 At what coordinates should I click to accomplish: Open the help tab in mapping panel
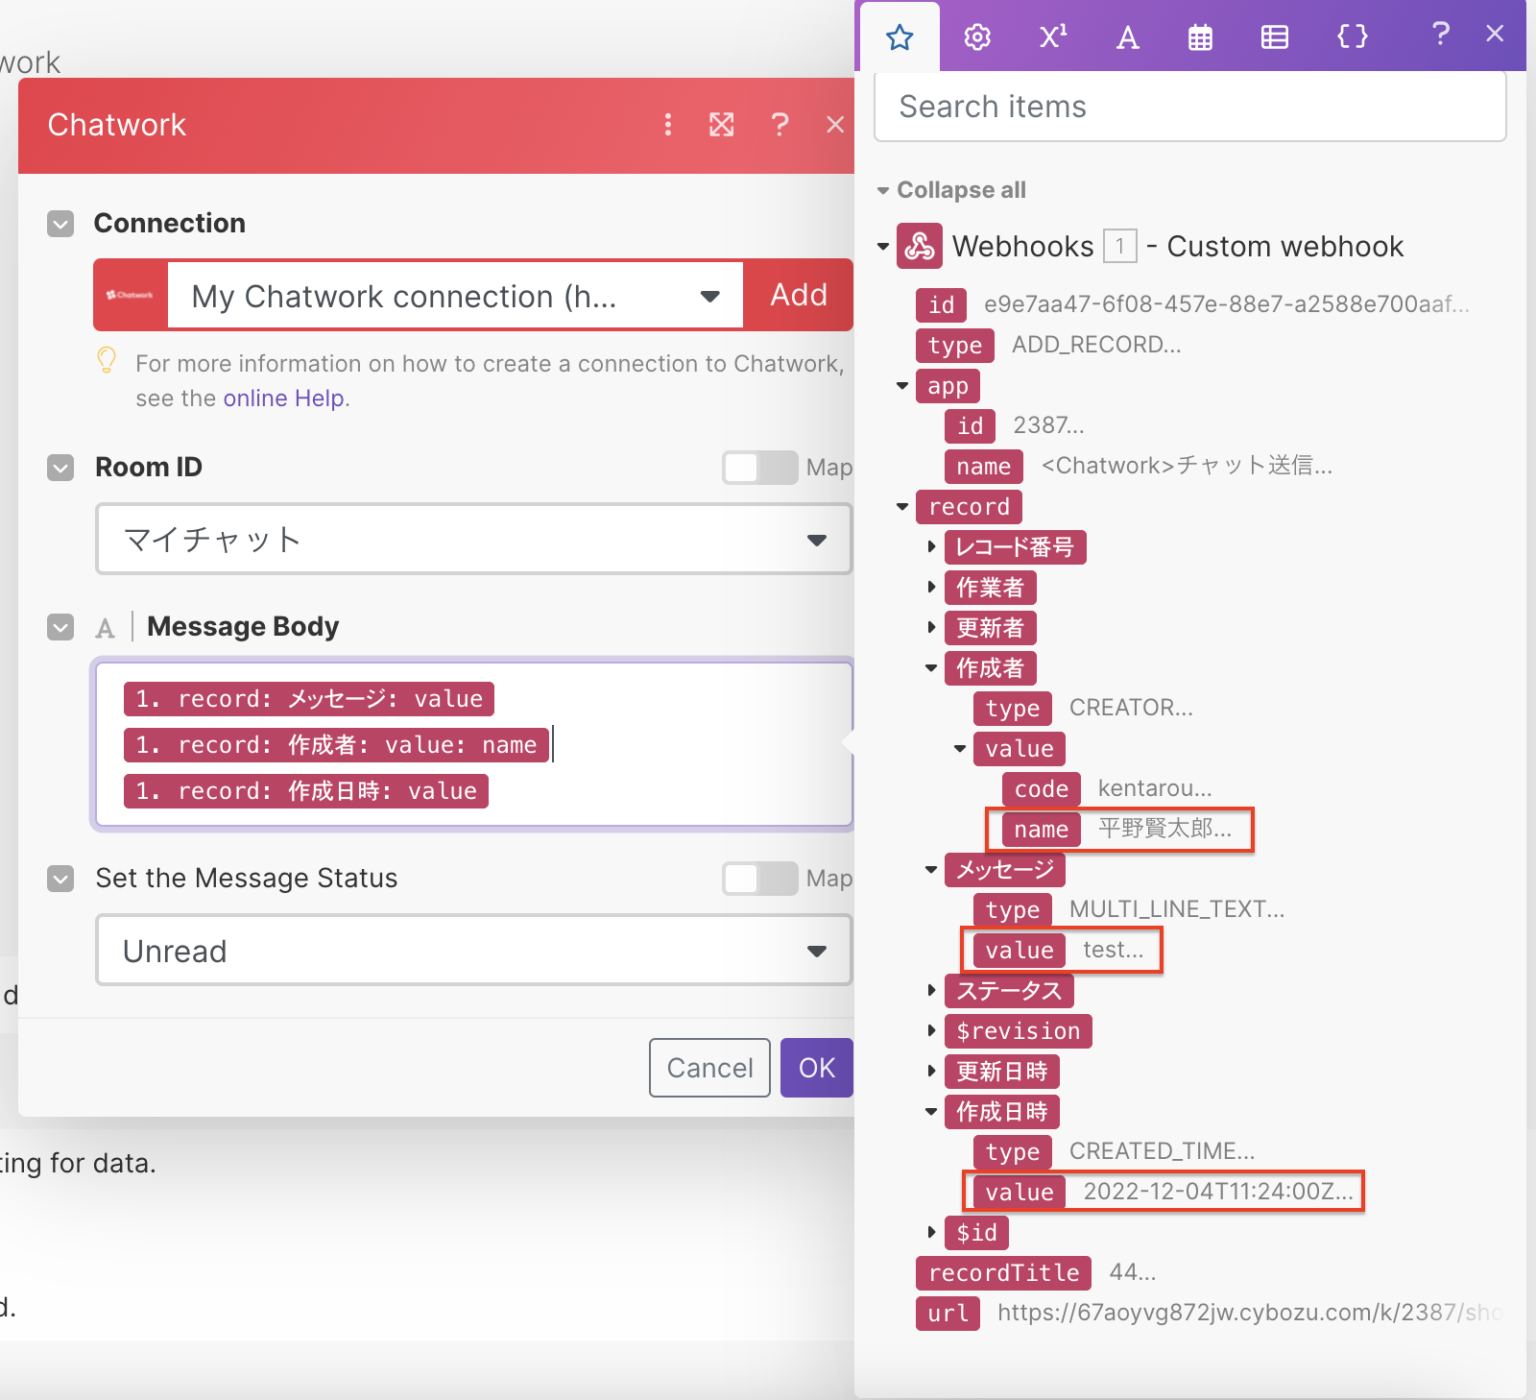[1440, 37]
